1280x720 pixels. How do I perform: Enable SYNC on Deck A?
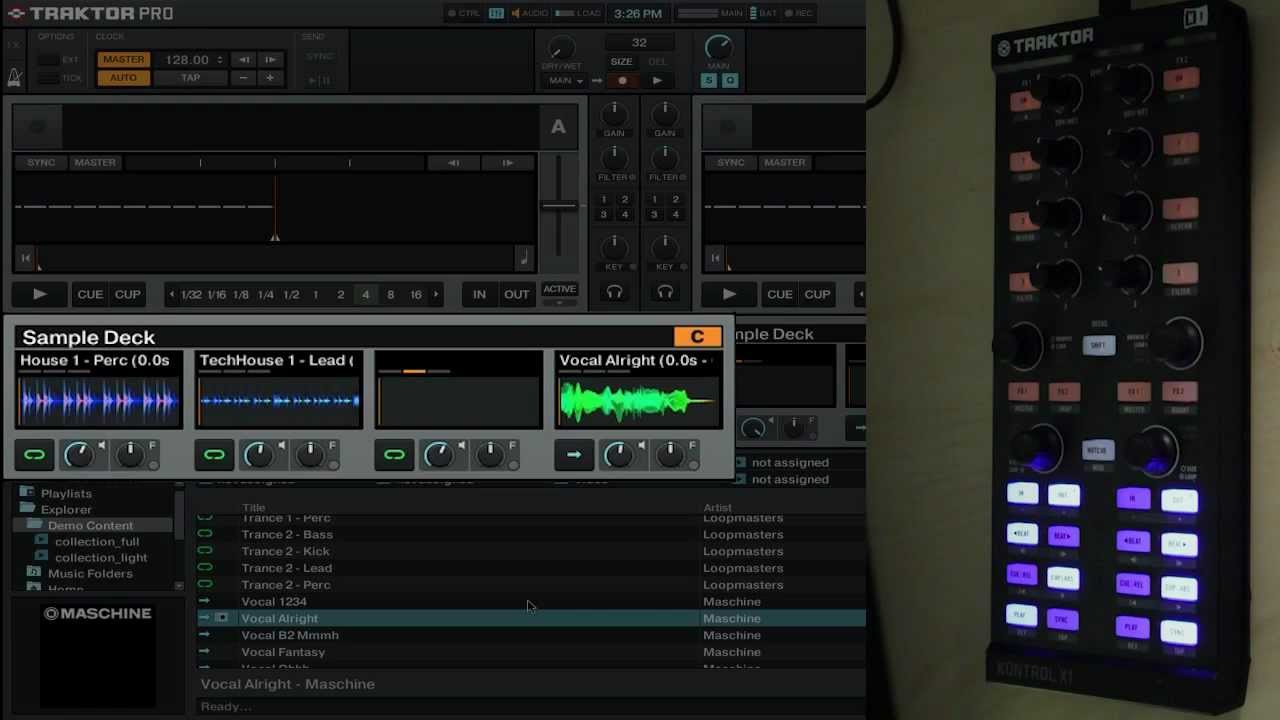point(41,162)
